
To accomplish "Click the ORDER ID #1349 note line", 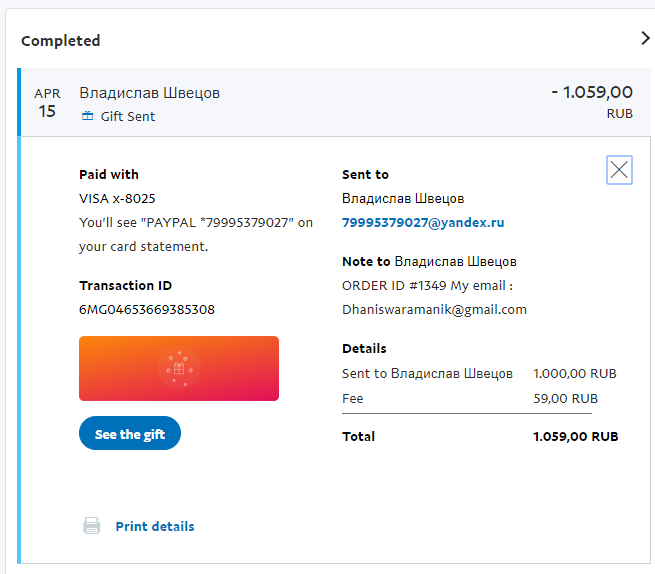I will click(x=427, y=285).
